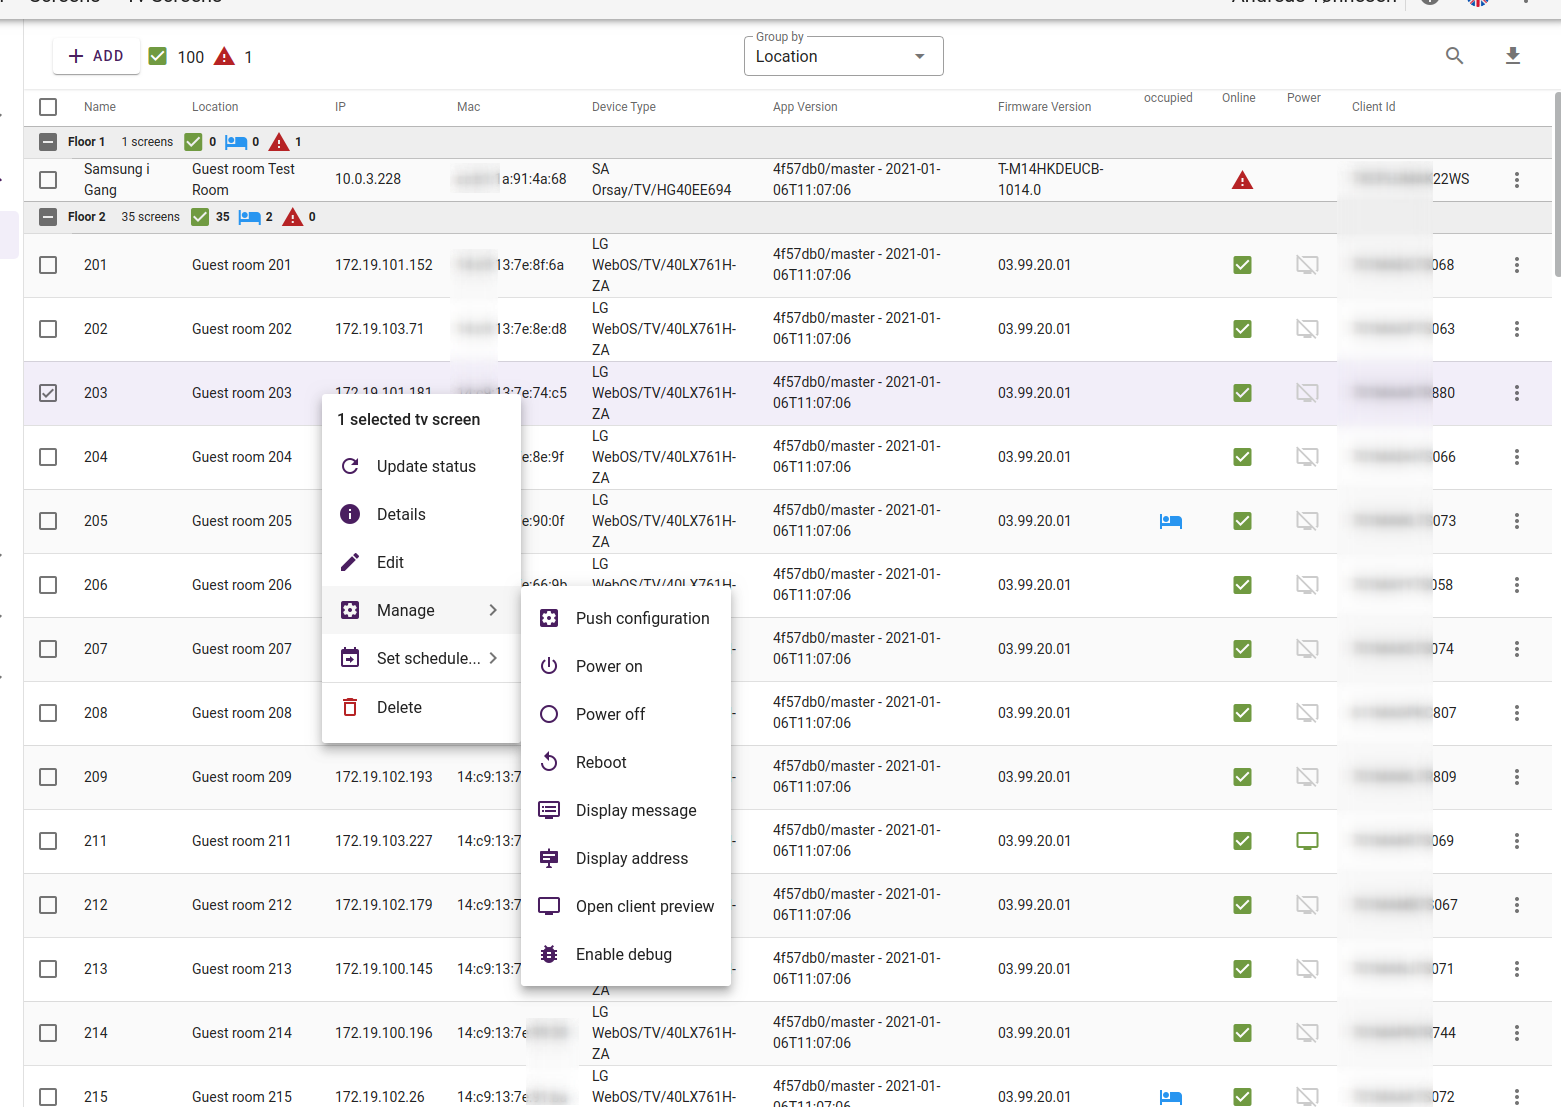The width and height of the screenshot is (1561, 1107).
Task: Expand the Set schedule submenu arrow
Action: (x=493, y=658)
